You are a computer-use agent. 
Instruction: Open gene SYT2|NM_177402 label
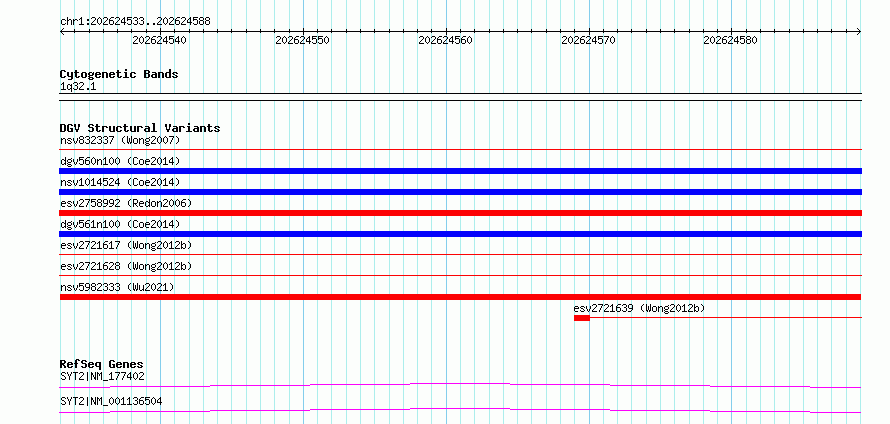tap(102, 376)
